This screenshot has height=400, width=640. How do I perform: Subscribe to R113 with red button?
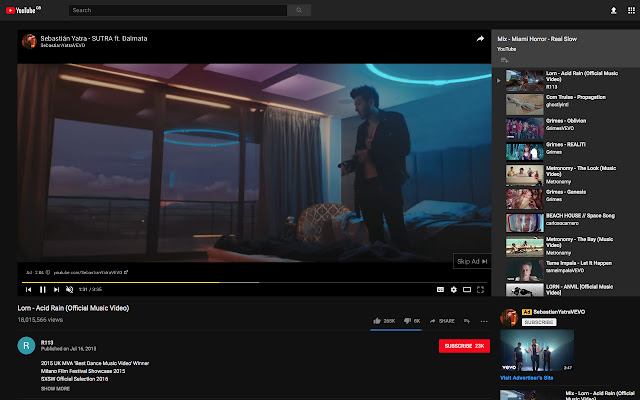(464, 346)
